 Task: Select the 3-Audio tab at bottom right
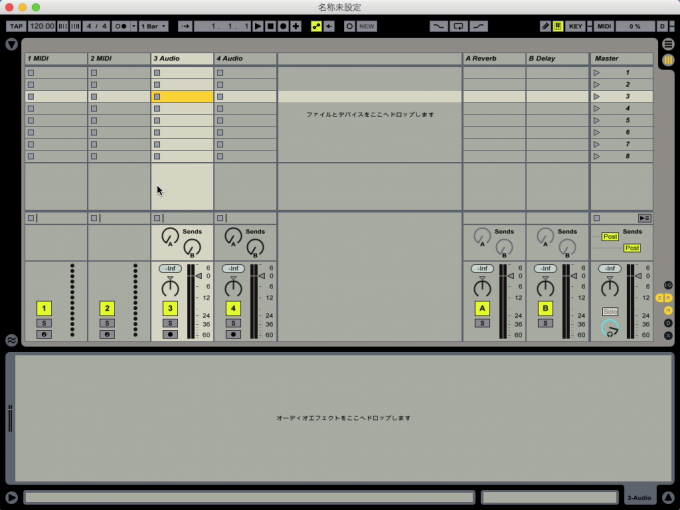click(639, 497)
